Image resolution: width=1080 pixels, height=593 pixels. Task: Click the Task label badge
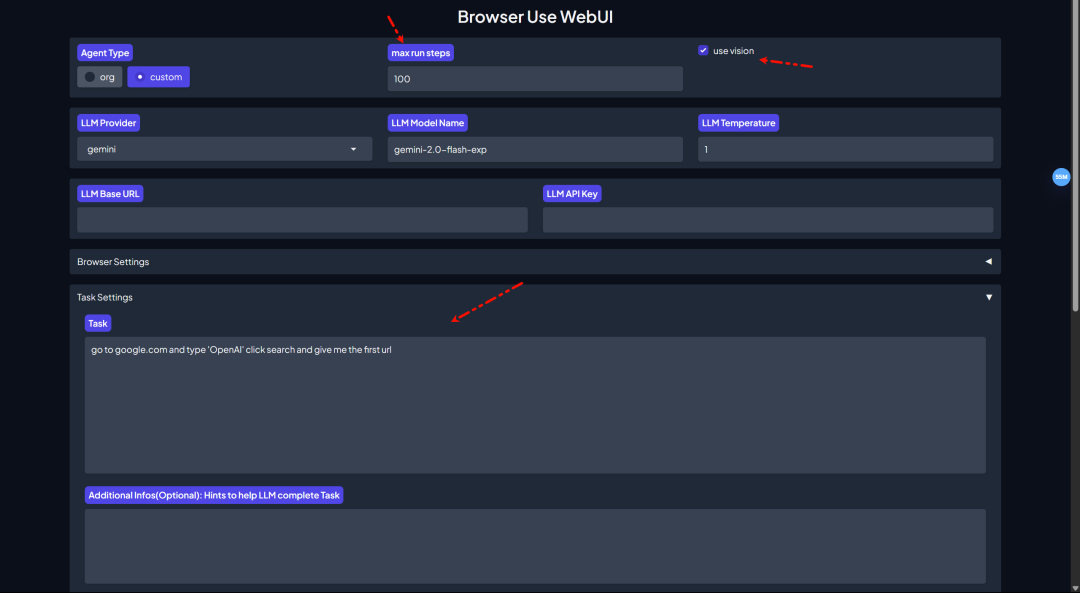(x=98, y=323)
